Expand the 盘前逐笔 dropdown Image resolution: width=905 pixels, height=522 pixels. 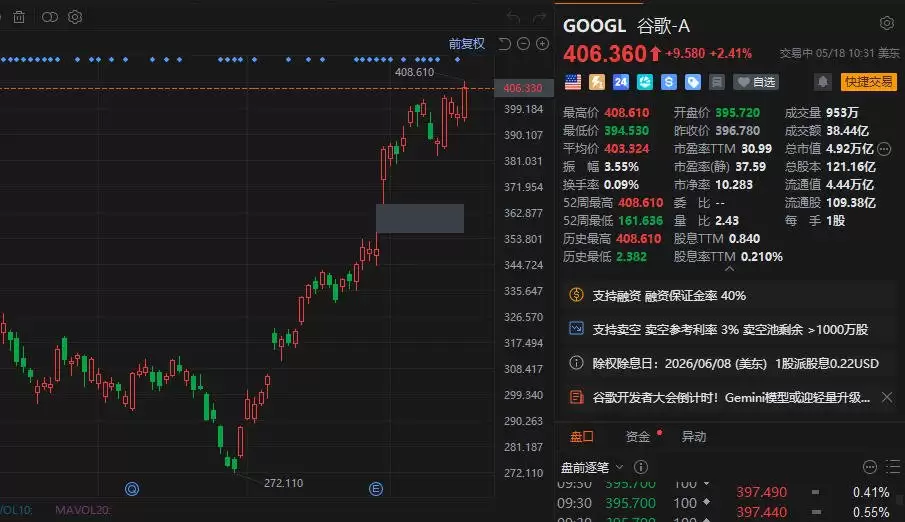pos(619,467)
